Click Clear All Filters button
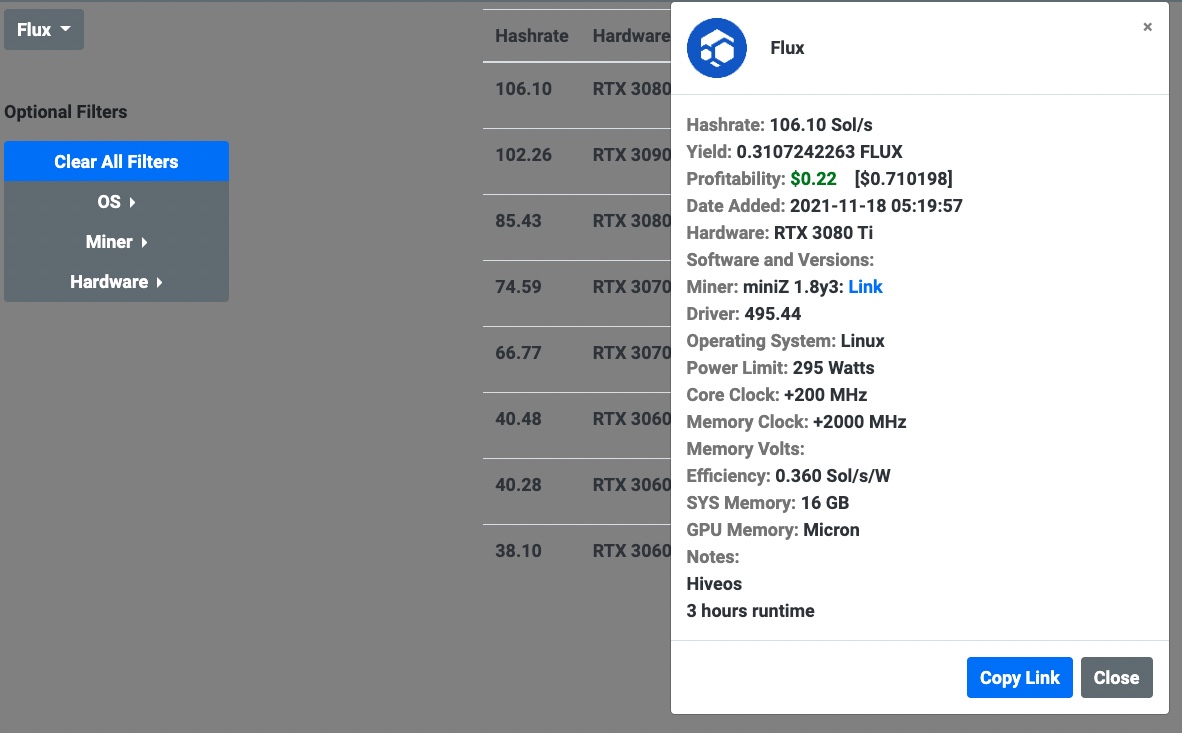This screenshot has width=1182, height=733. [x=116, y=162]
